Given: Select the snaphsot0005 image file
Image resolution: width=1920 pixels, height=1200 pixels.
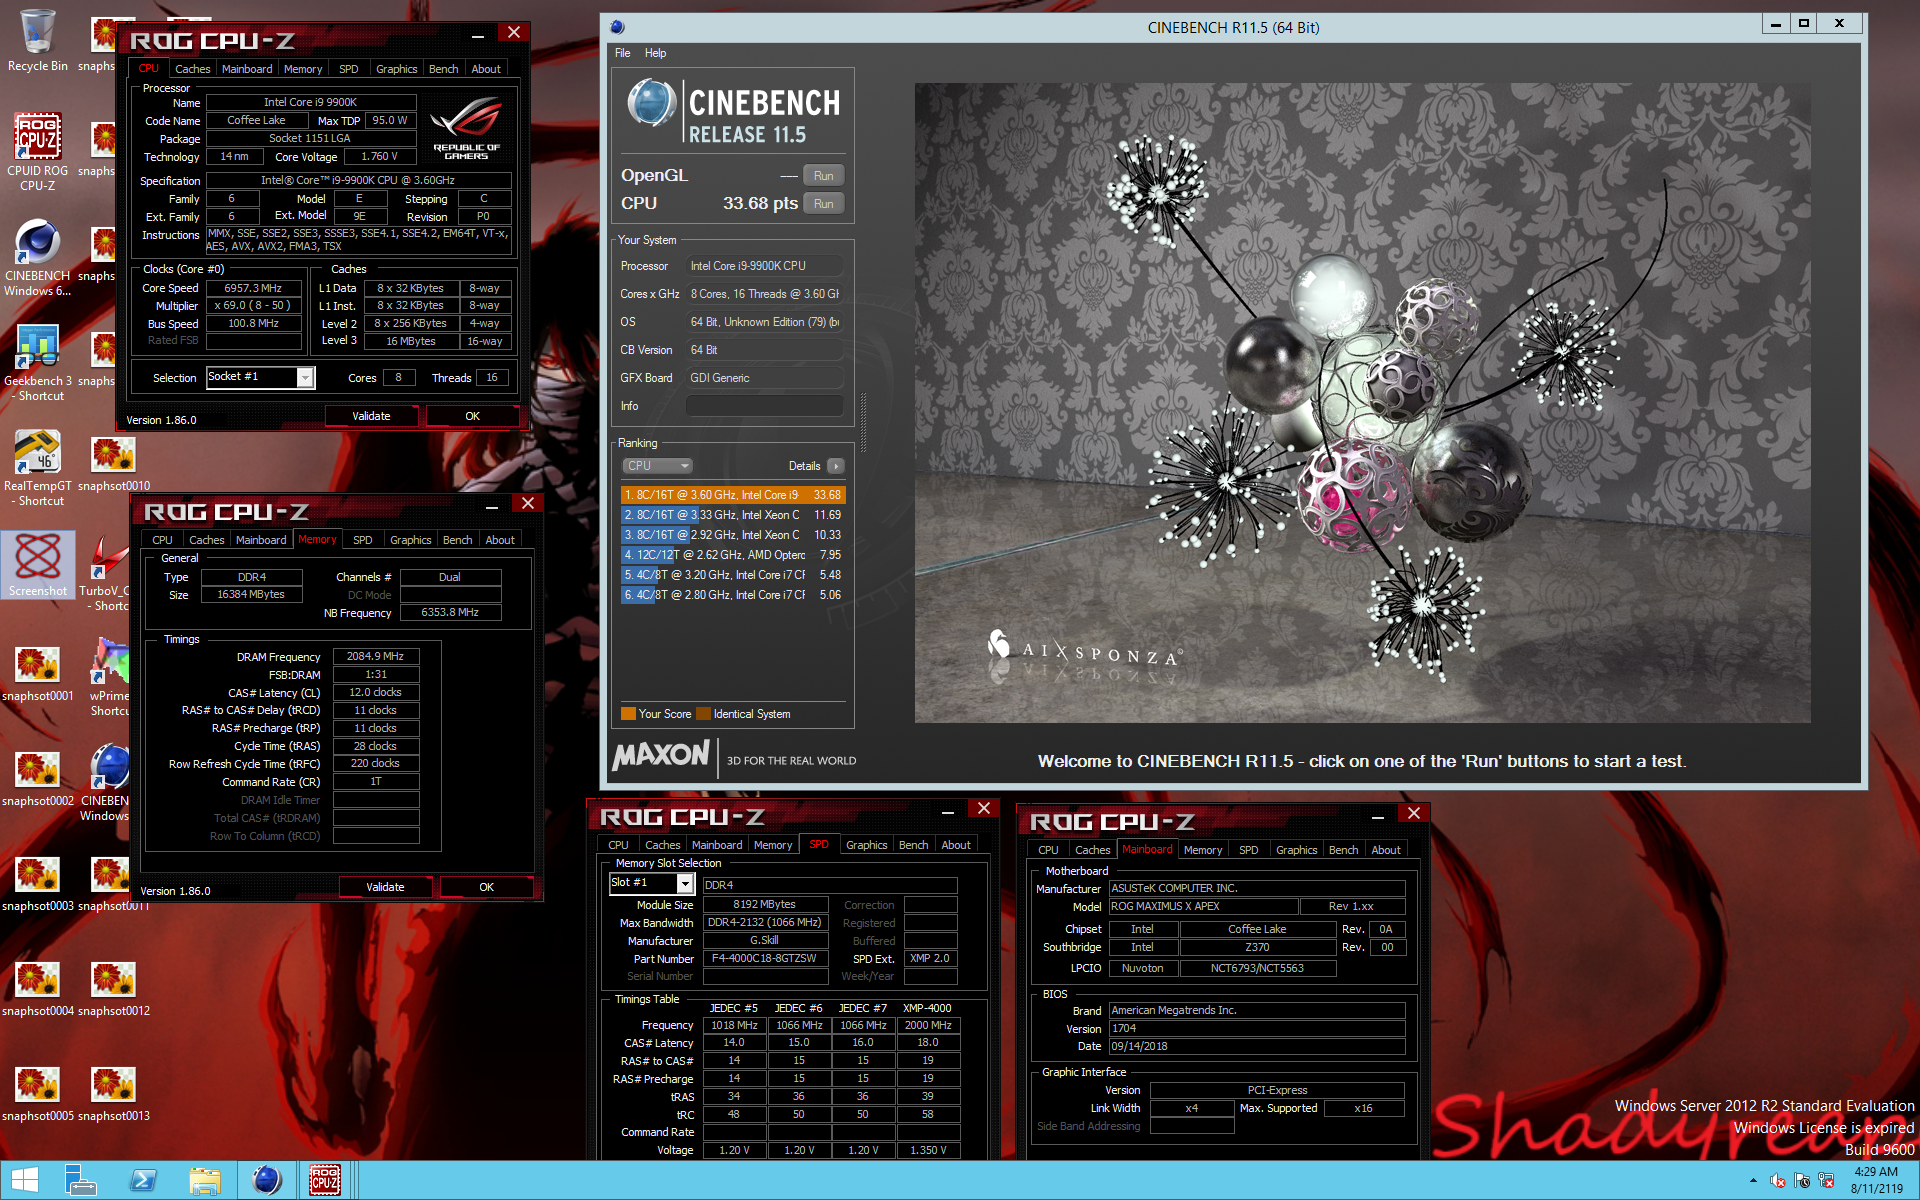Looking at the screenshot, I should [x=37, y=1094].
